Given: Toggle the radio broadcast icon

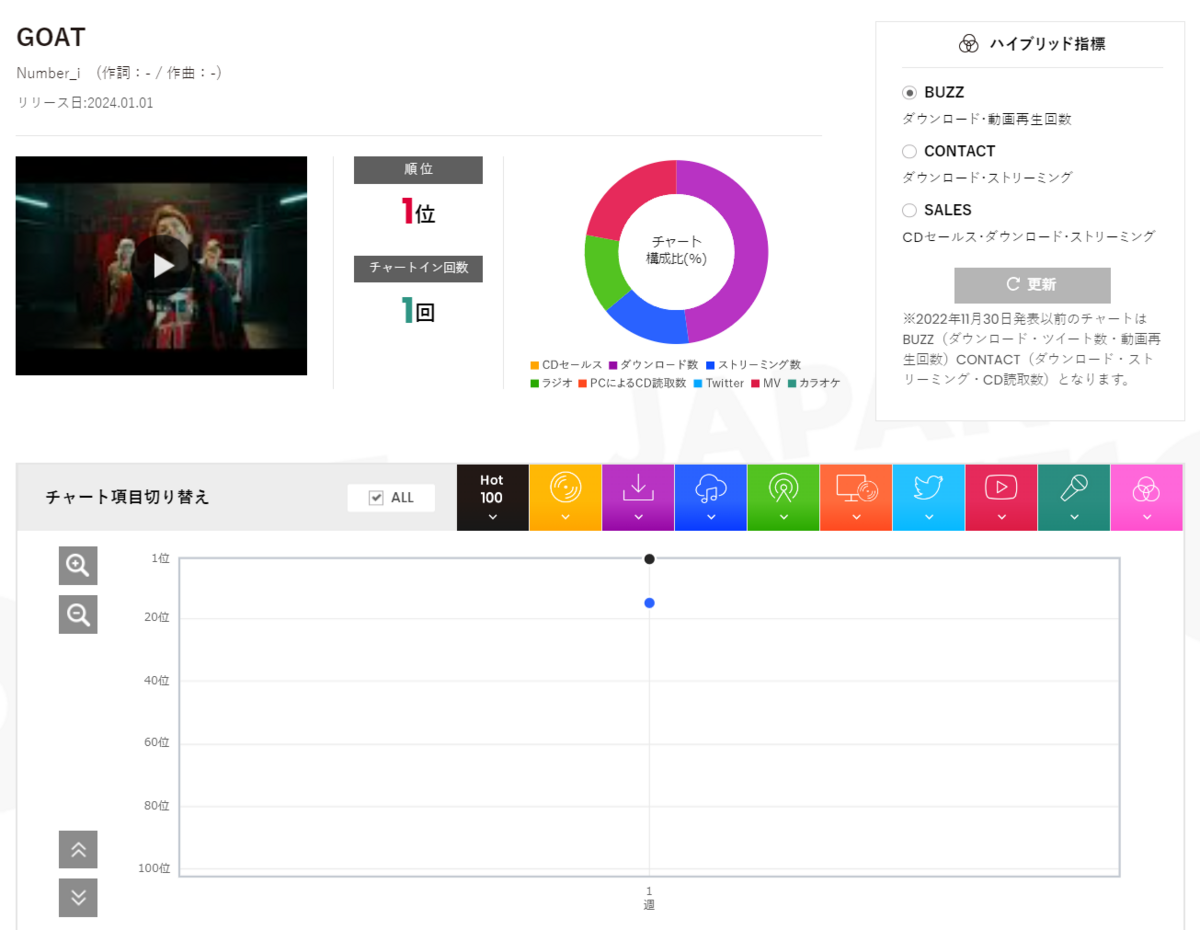Looking at the screenshot, I should [783, 497].
